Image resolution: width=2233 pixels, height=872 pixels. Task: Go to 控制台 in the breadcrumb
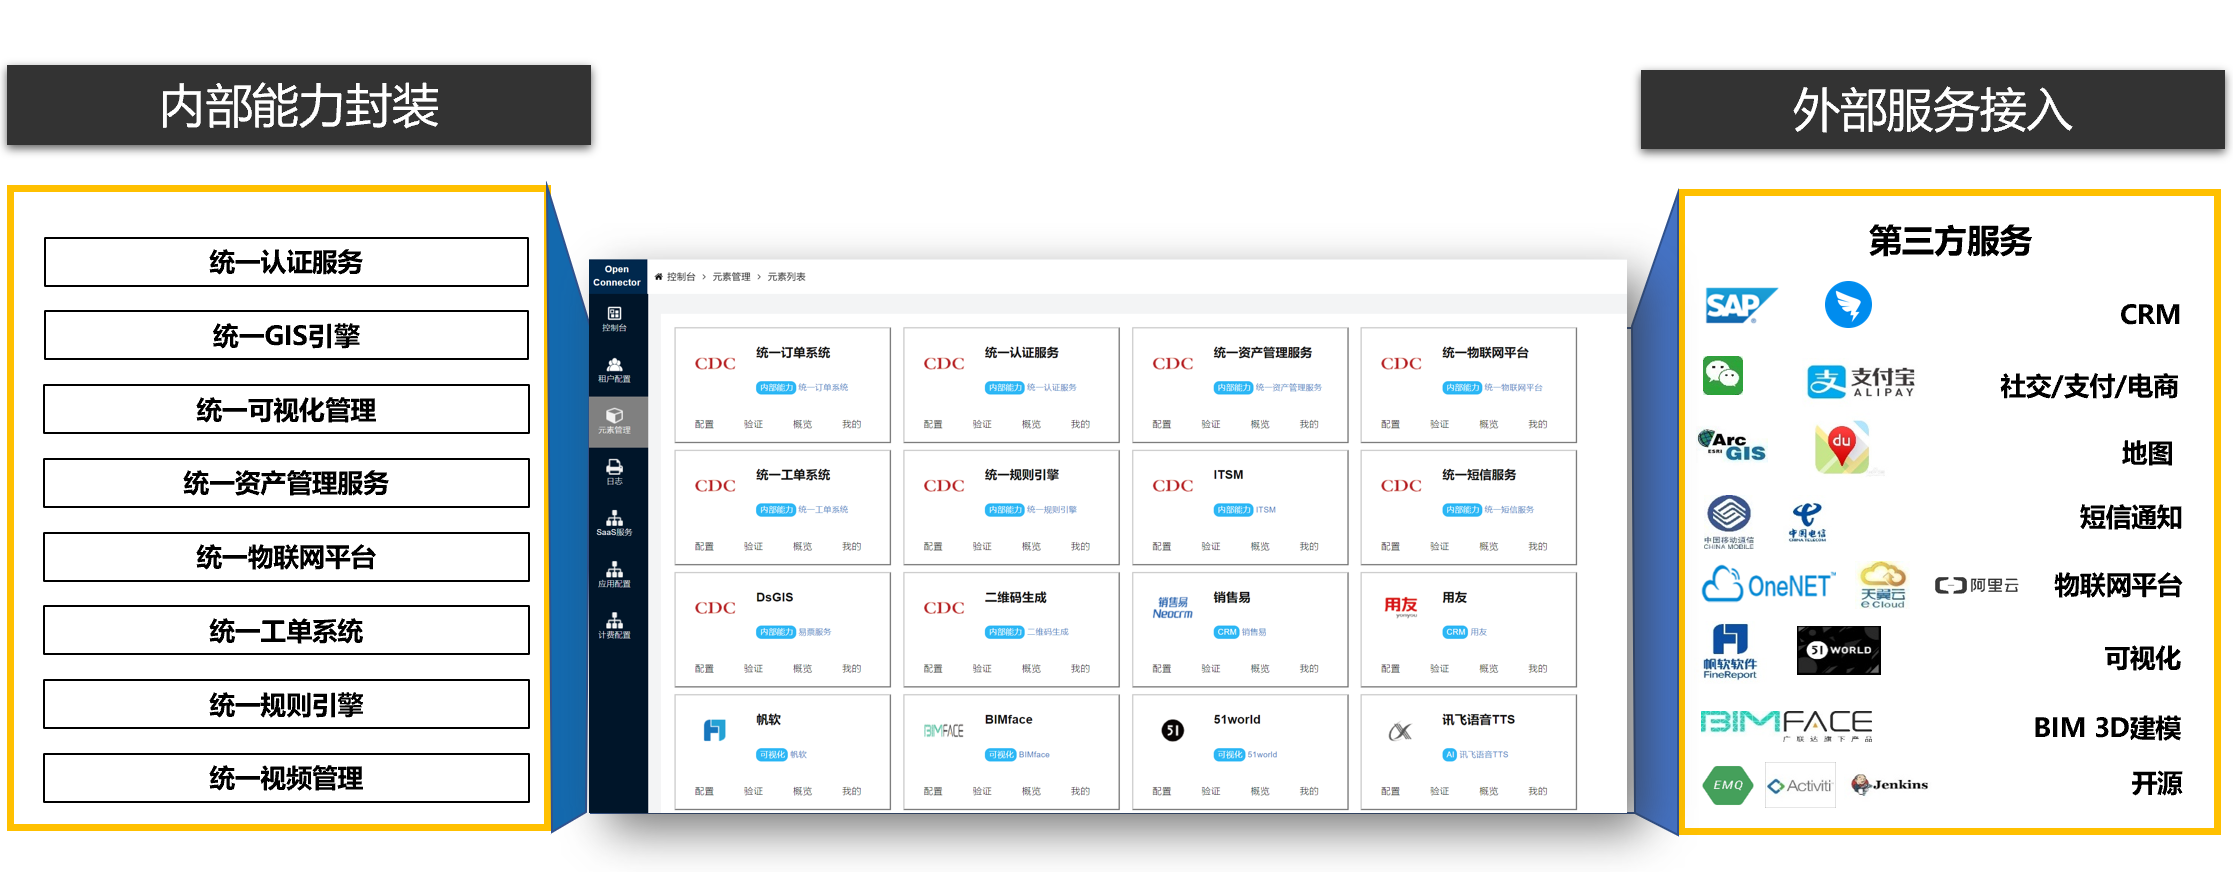click(x=681, y=277)
